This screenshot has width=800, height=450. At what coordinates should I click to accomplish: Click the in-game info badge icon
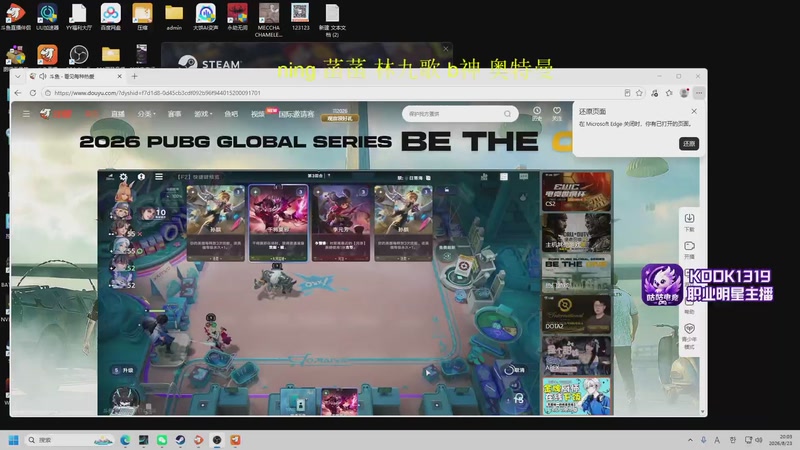tap(141, 177)
